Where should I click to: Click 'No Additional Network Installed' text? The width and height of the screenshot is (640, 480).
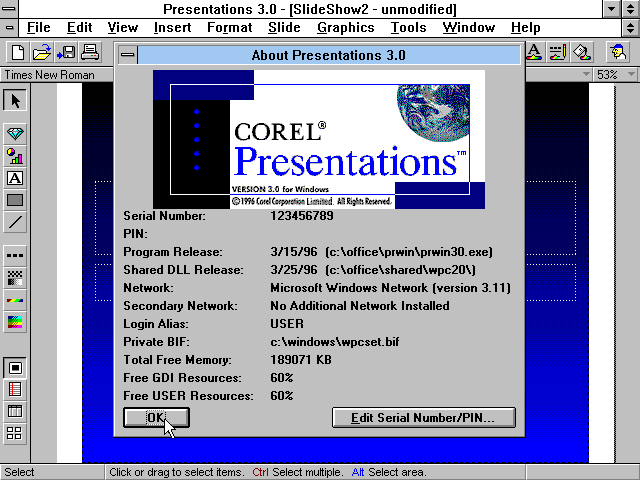360,306
